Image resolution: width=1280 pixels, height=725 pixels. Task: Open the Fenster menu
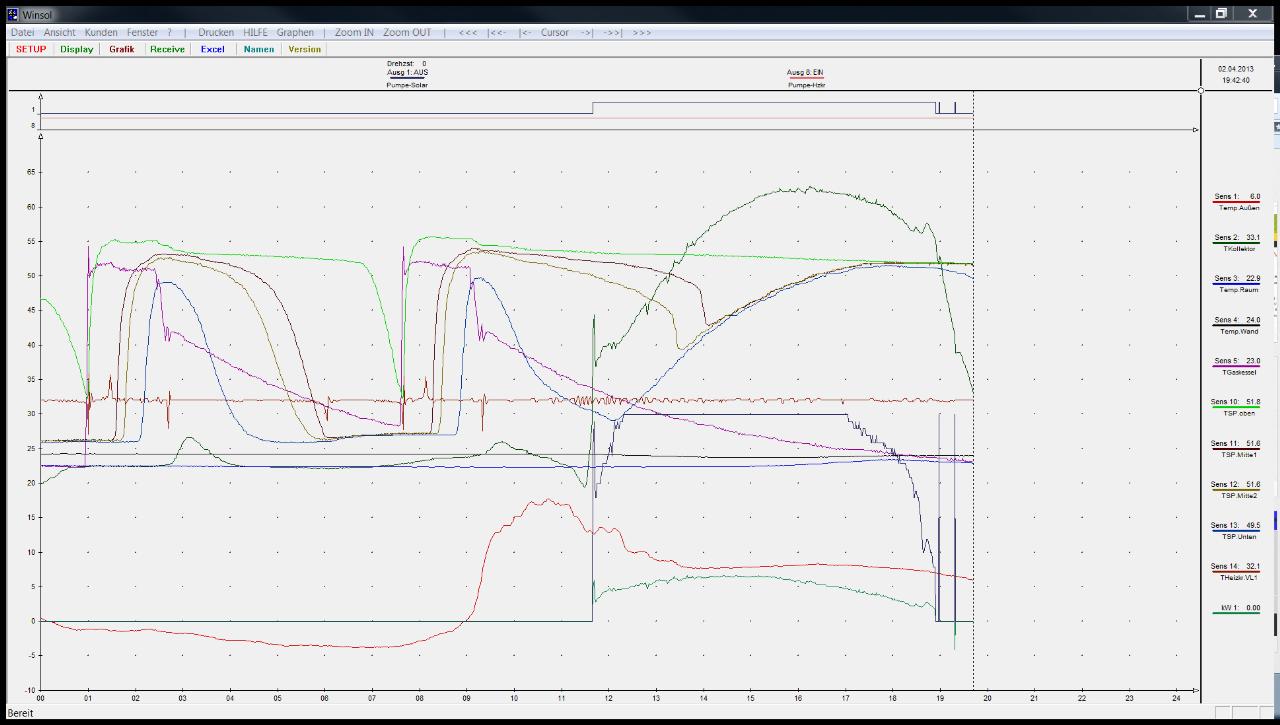(x=142, y=32)
